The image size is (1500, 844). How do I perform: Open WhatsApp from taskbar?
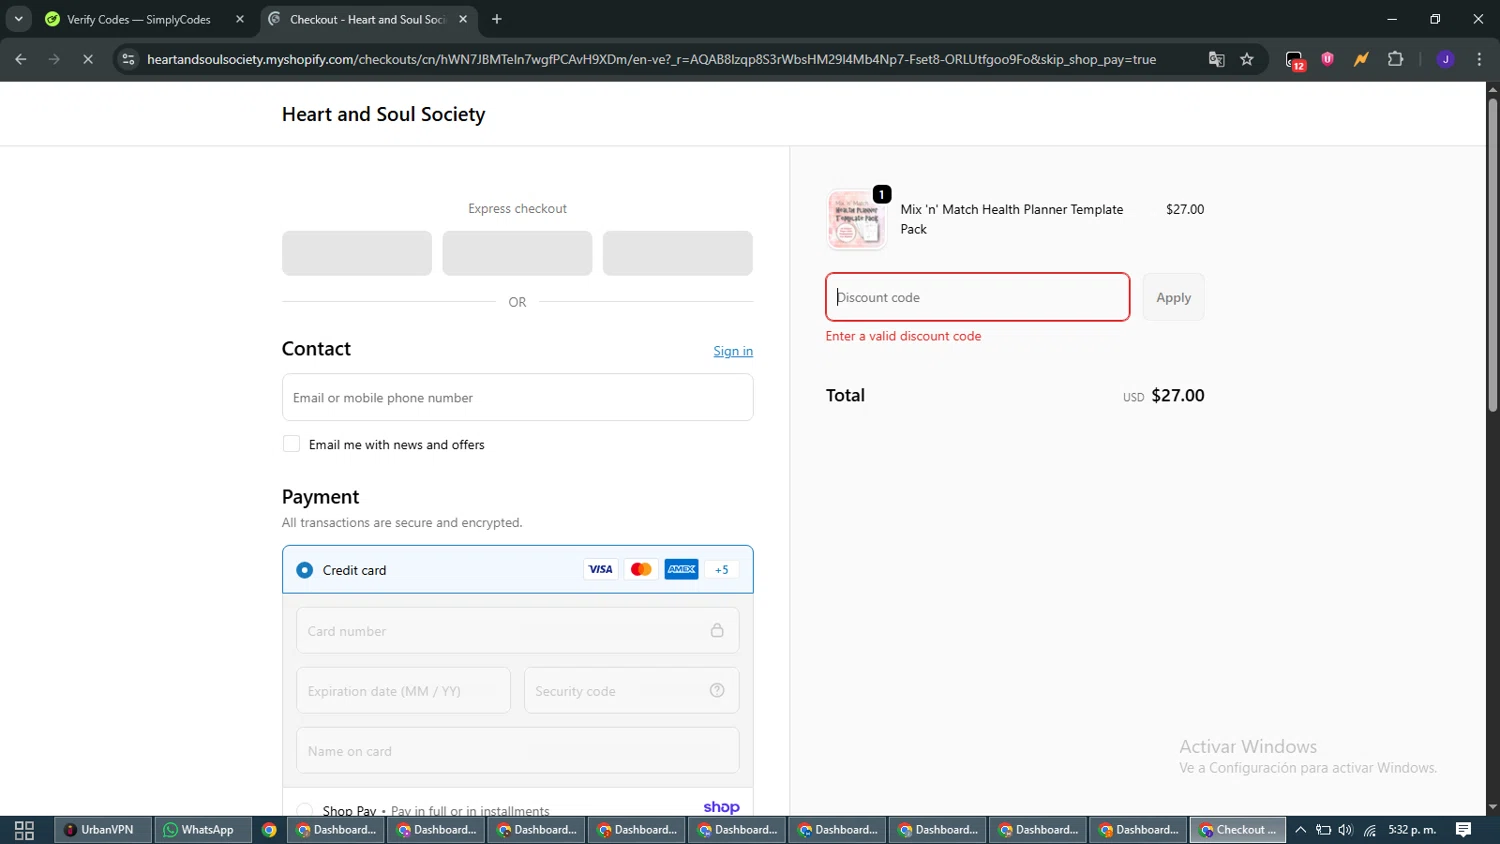(x=201, y=830)
